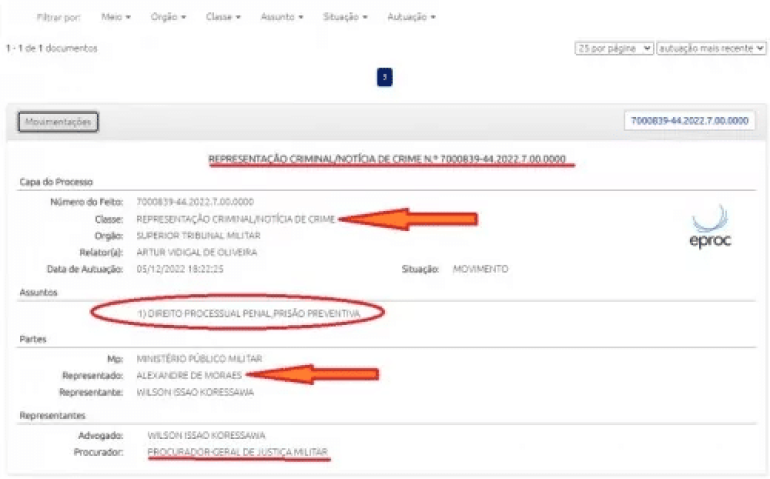Expand the Órgão filter dropdown
770x479 pixels.
[168, 17]
